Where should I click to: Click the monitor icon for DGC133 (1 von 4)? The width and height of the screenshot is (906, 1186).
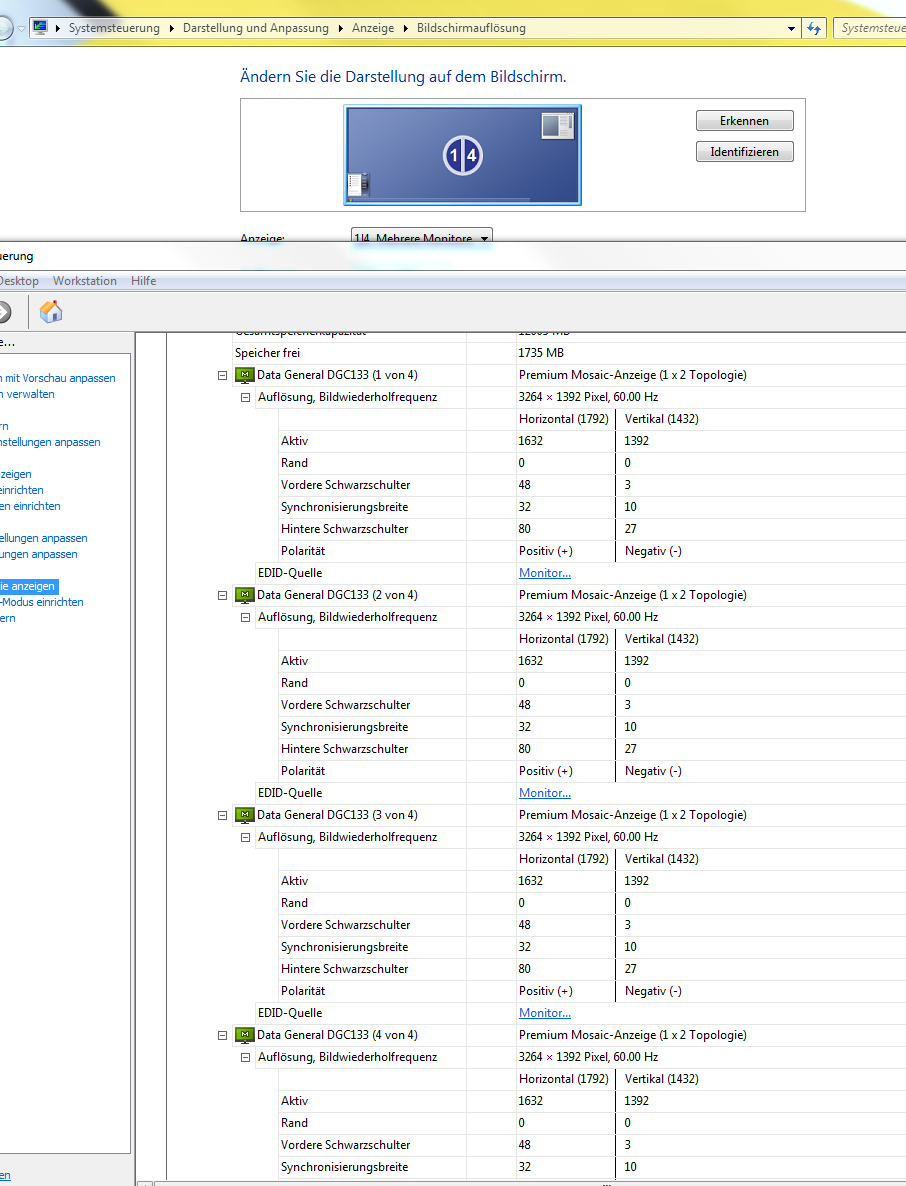pos(244,375)
